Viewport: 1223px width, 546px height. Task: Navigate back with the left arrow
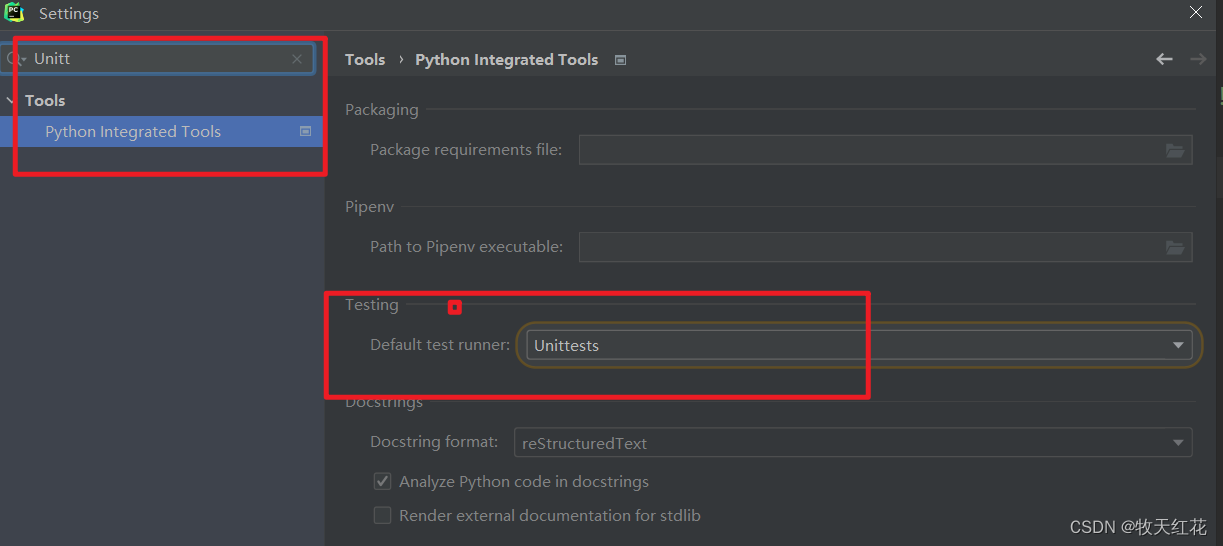pyautogui.click(x=1164, y=60)
